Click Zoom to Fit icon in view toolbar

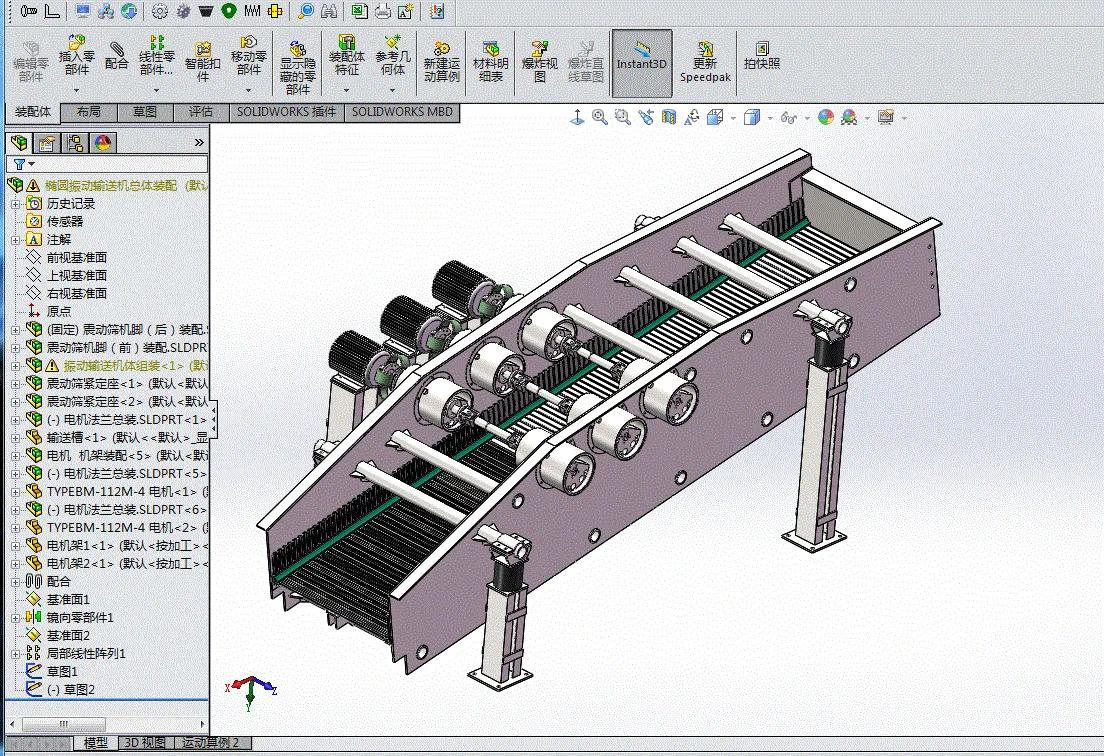(x=599, y=117)
